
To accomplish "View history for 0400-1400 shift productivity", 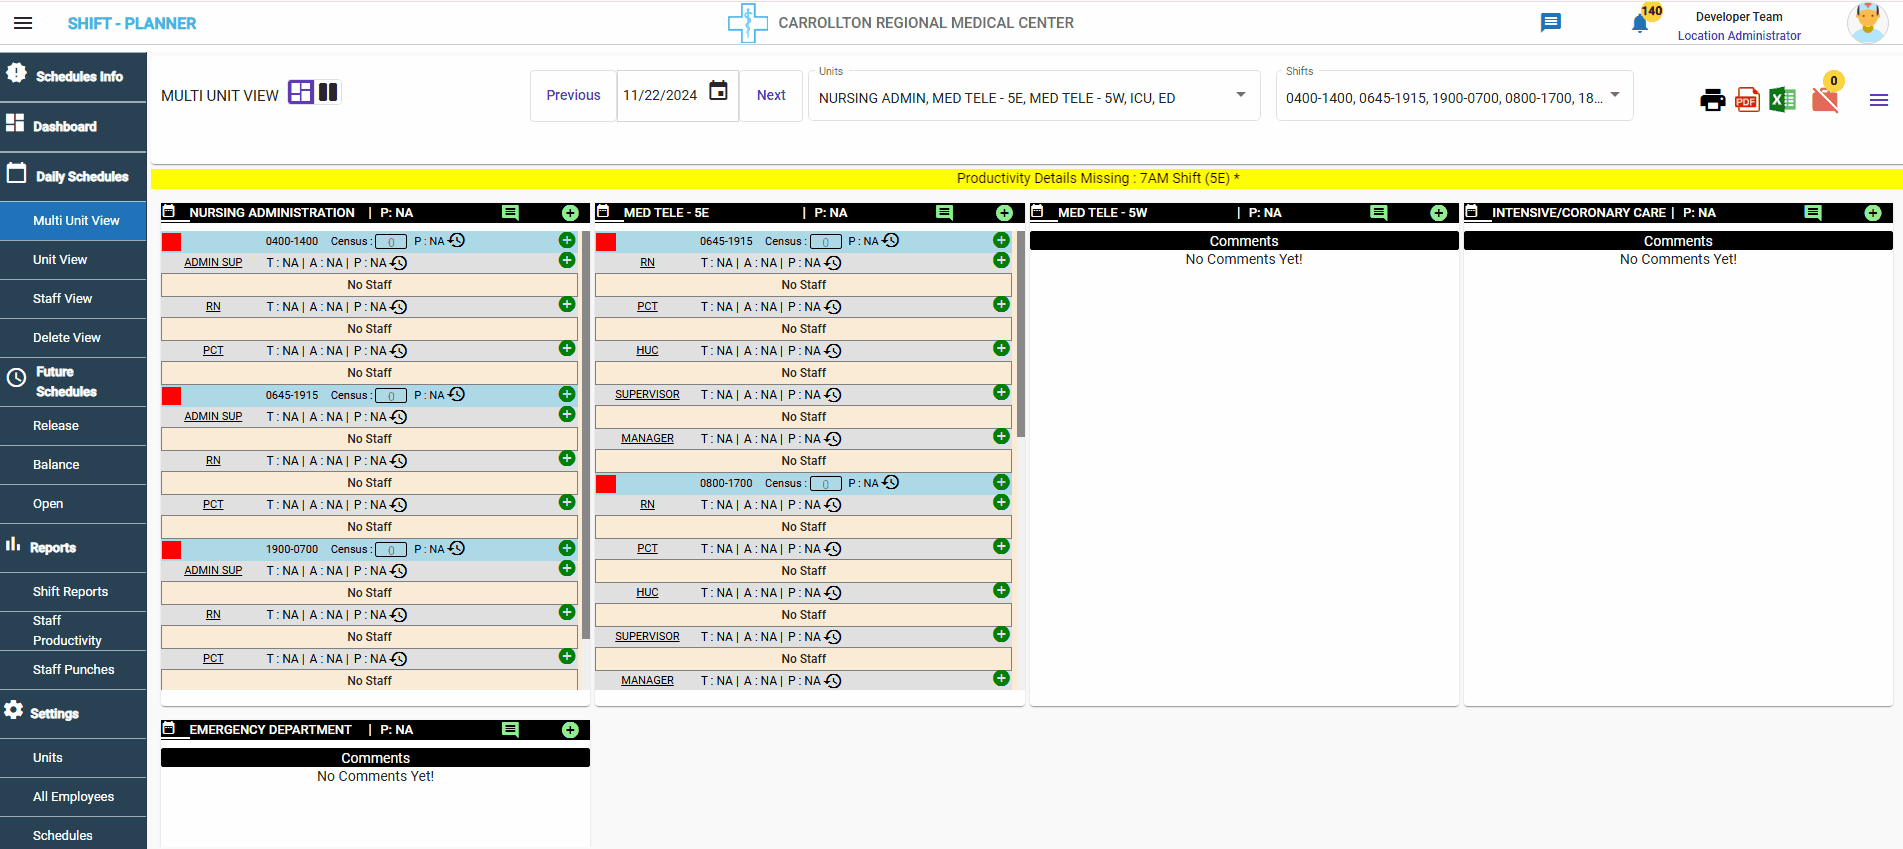I will coord(457,241).
